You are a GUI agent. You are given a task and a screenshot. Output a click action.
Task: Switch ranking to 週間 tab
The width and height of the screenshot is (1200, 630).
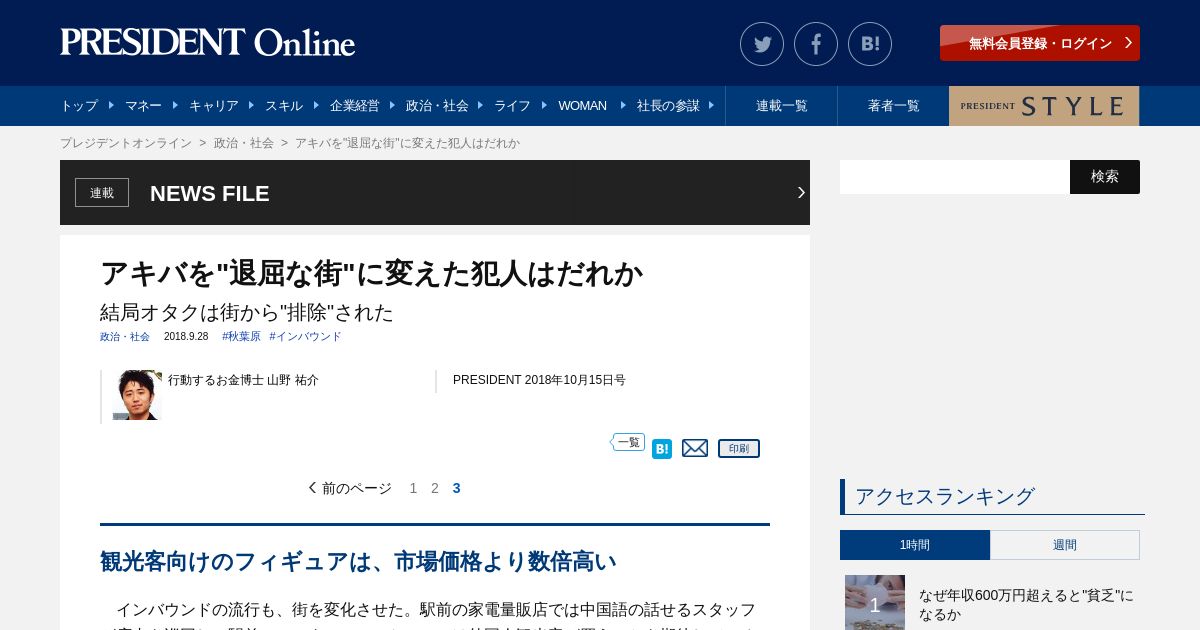pos(1065,545)
